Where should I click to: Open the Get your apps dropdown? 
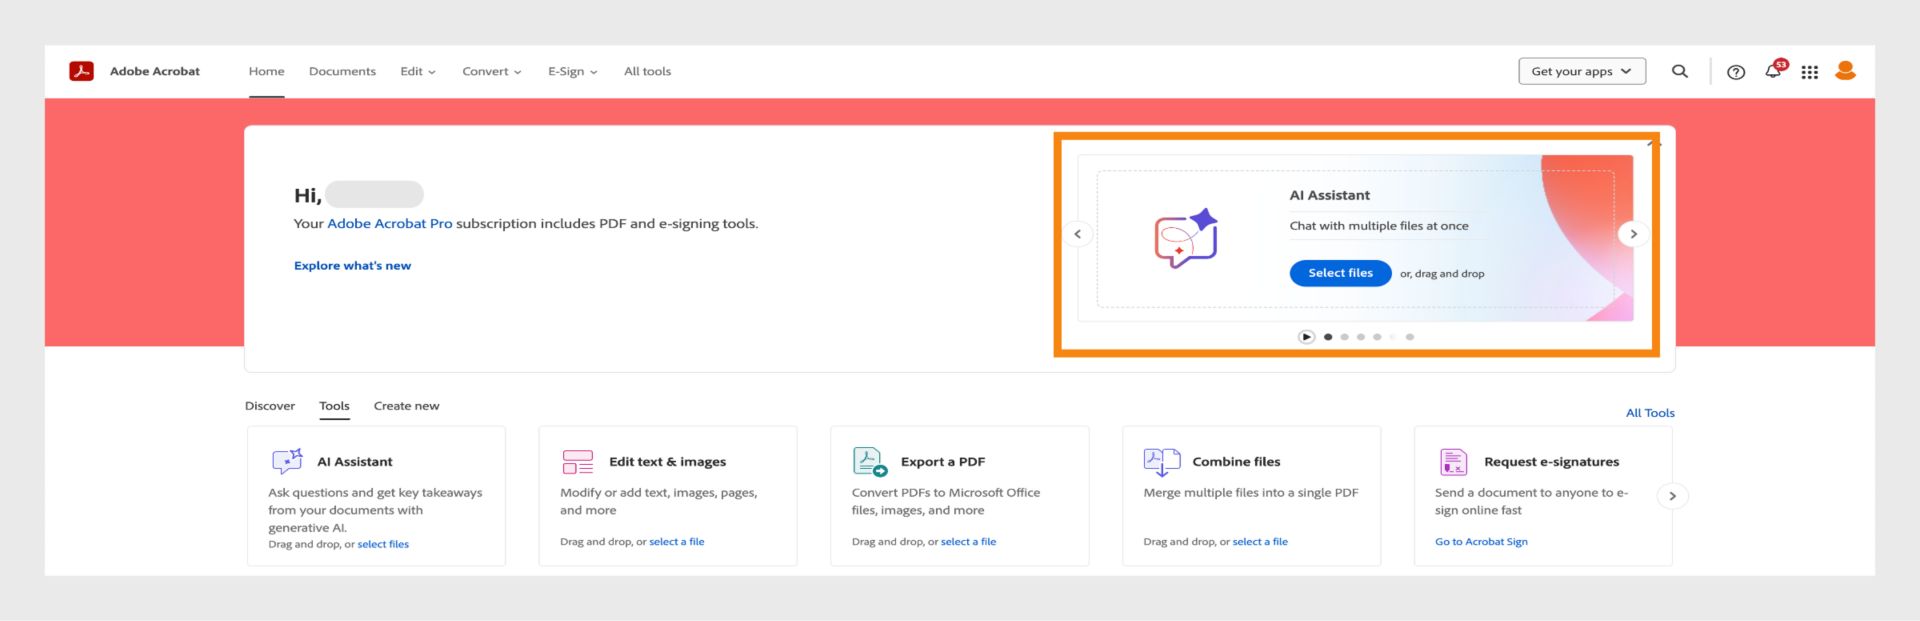coord(1581,72)
